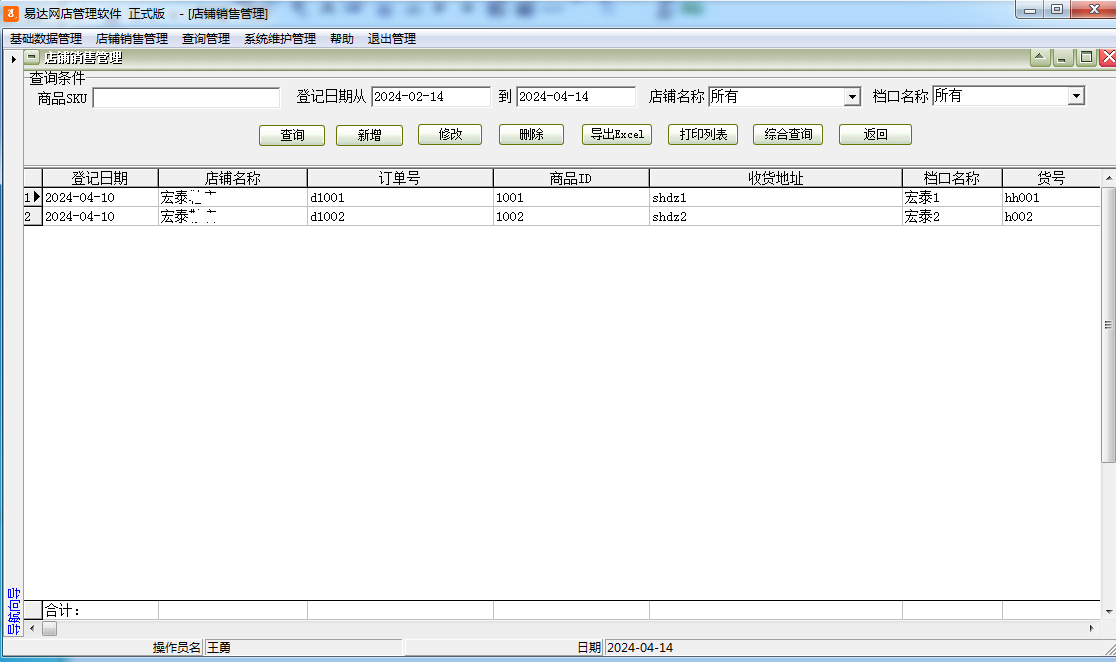Click vertical scrollbar up arrow
This screenshot has height=662, width=1116.
1108,177
